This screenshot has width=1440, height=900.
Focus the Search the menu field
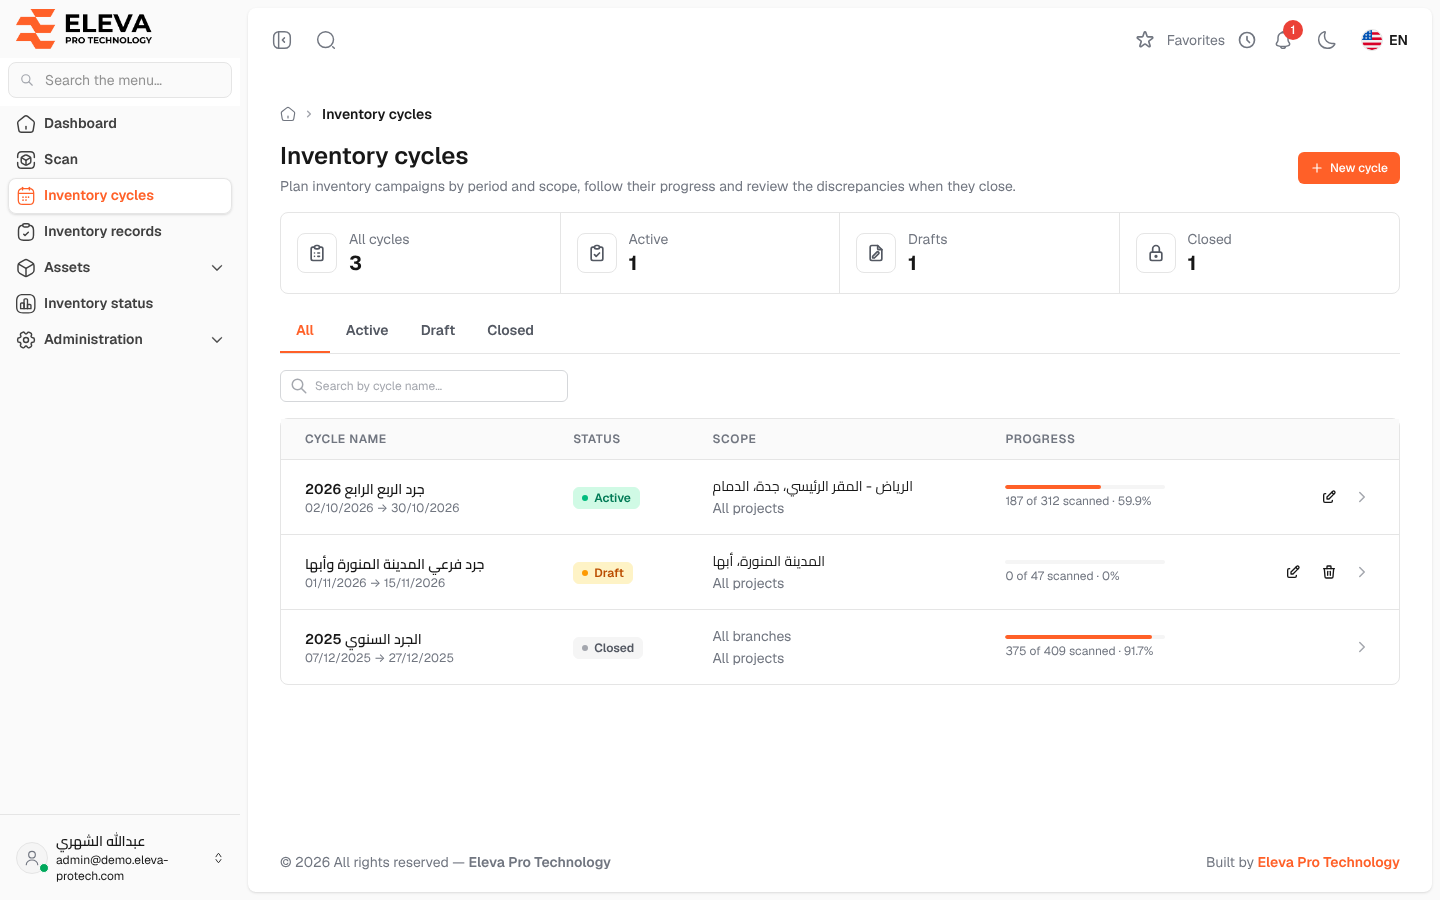120,80
